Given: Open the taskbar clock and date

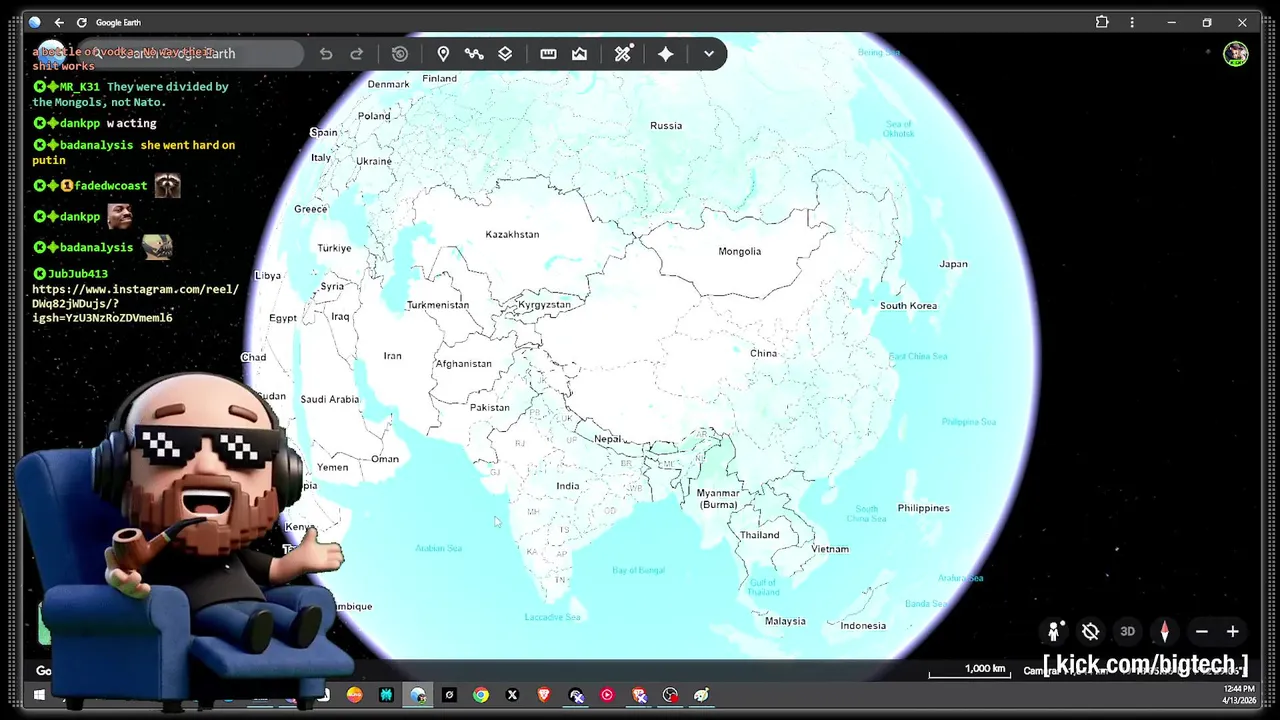Looking at the screenshot, I should coord(1238,695).
